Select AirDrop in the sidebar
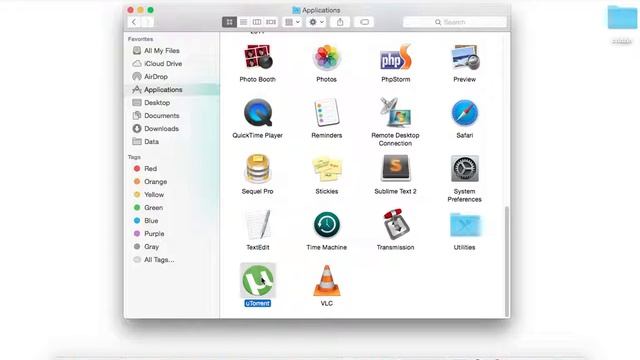The image size is (640, 360). 171,77
